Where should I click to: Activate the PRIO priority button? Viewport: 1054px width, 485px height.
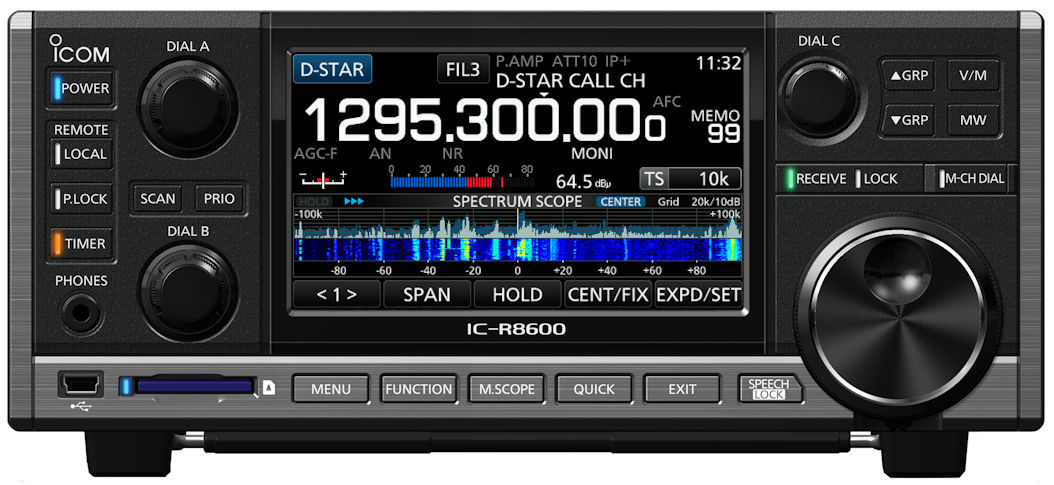[x=219, y=199]
